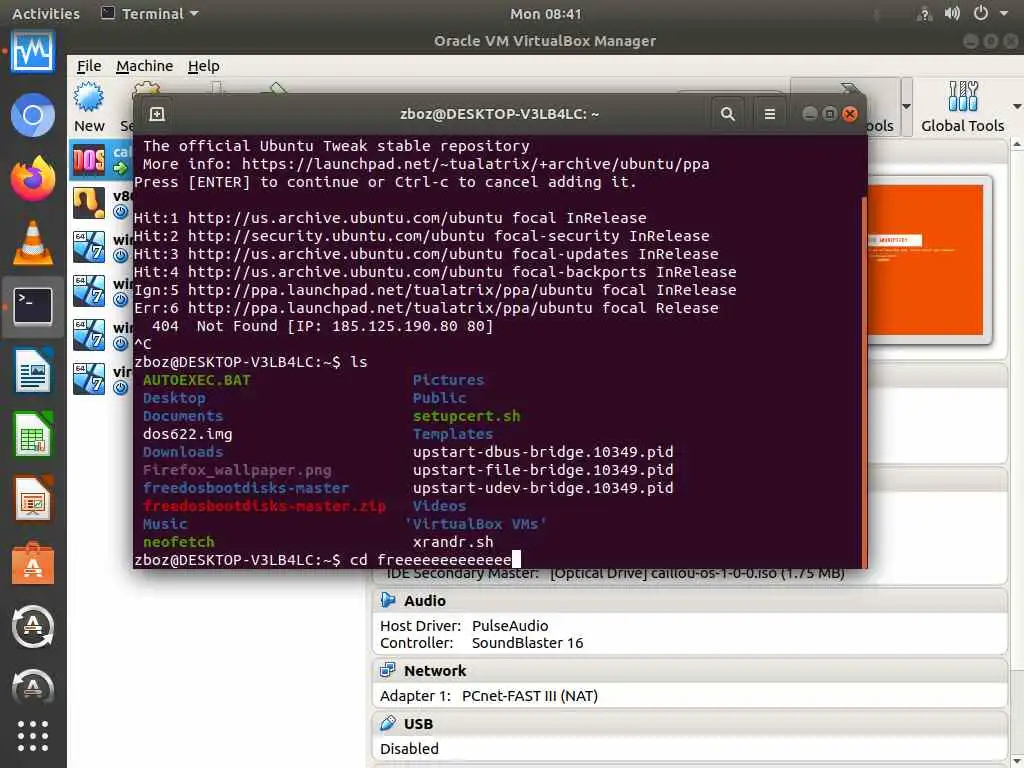Image resolution: width=1024 pixels, height=768 pixels.
Task: Open the lower updater icon in dock
Action: (x=33, y=686)
